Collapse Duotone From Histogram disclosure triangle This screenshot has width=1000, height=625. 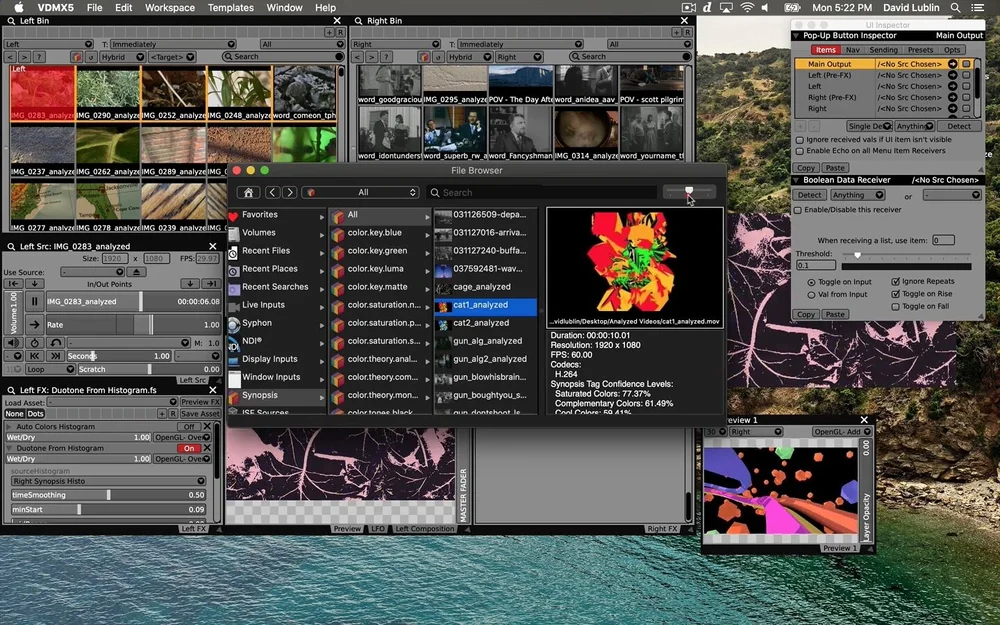click(x=9, y=448)
